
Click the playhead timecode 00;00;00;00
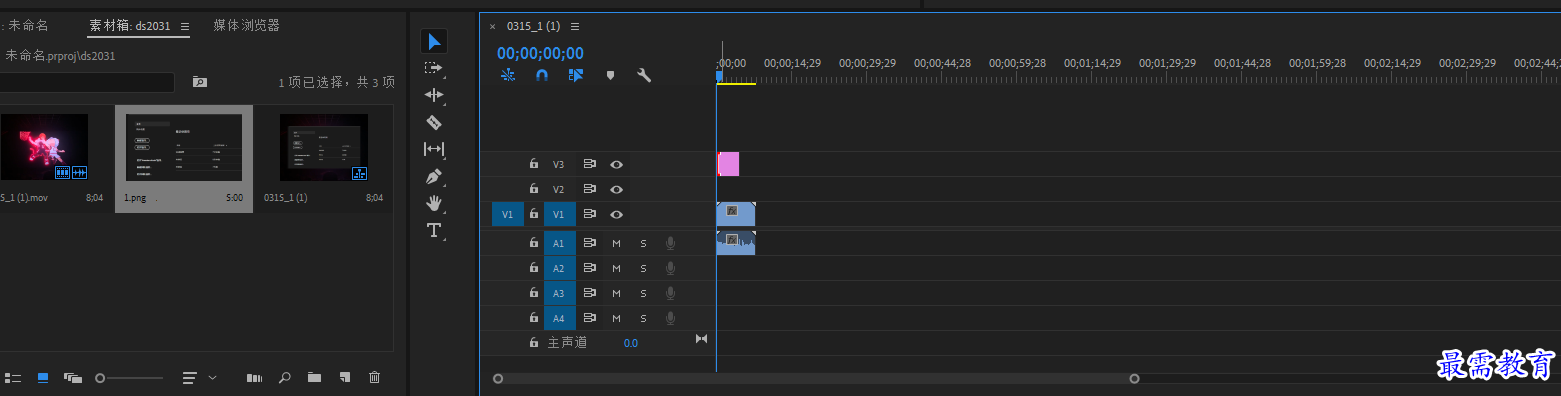[540, 54]
